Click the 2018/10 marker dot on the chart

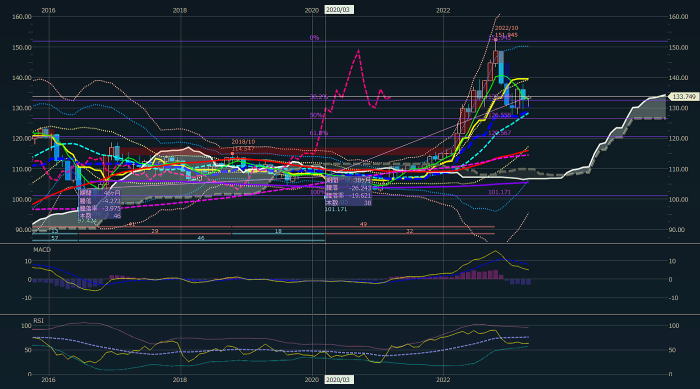coord(232,154)
